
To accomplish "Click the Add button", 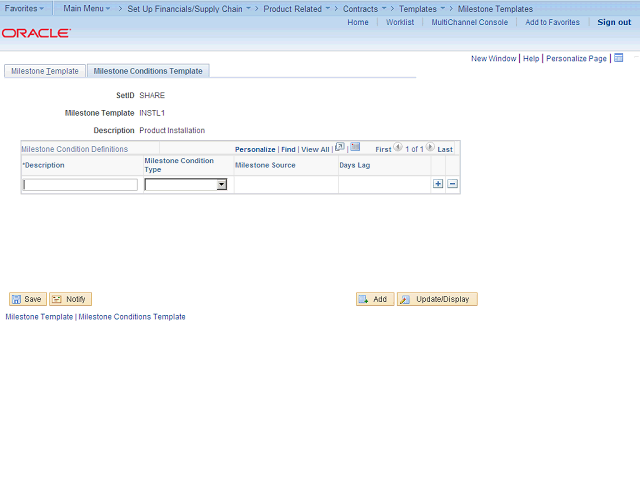I will [375, 299].
